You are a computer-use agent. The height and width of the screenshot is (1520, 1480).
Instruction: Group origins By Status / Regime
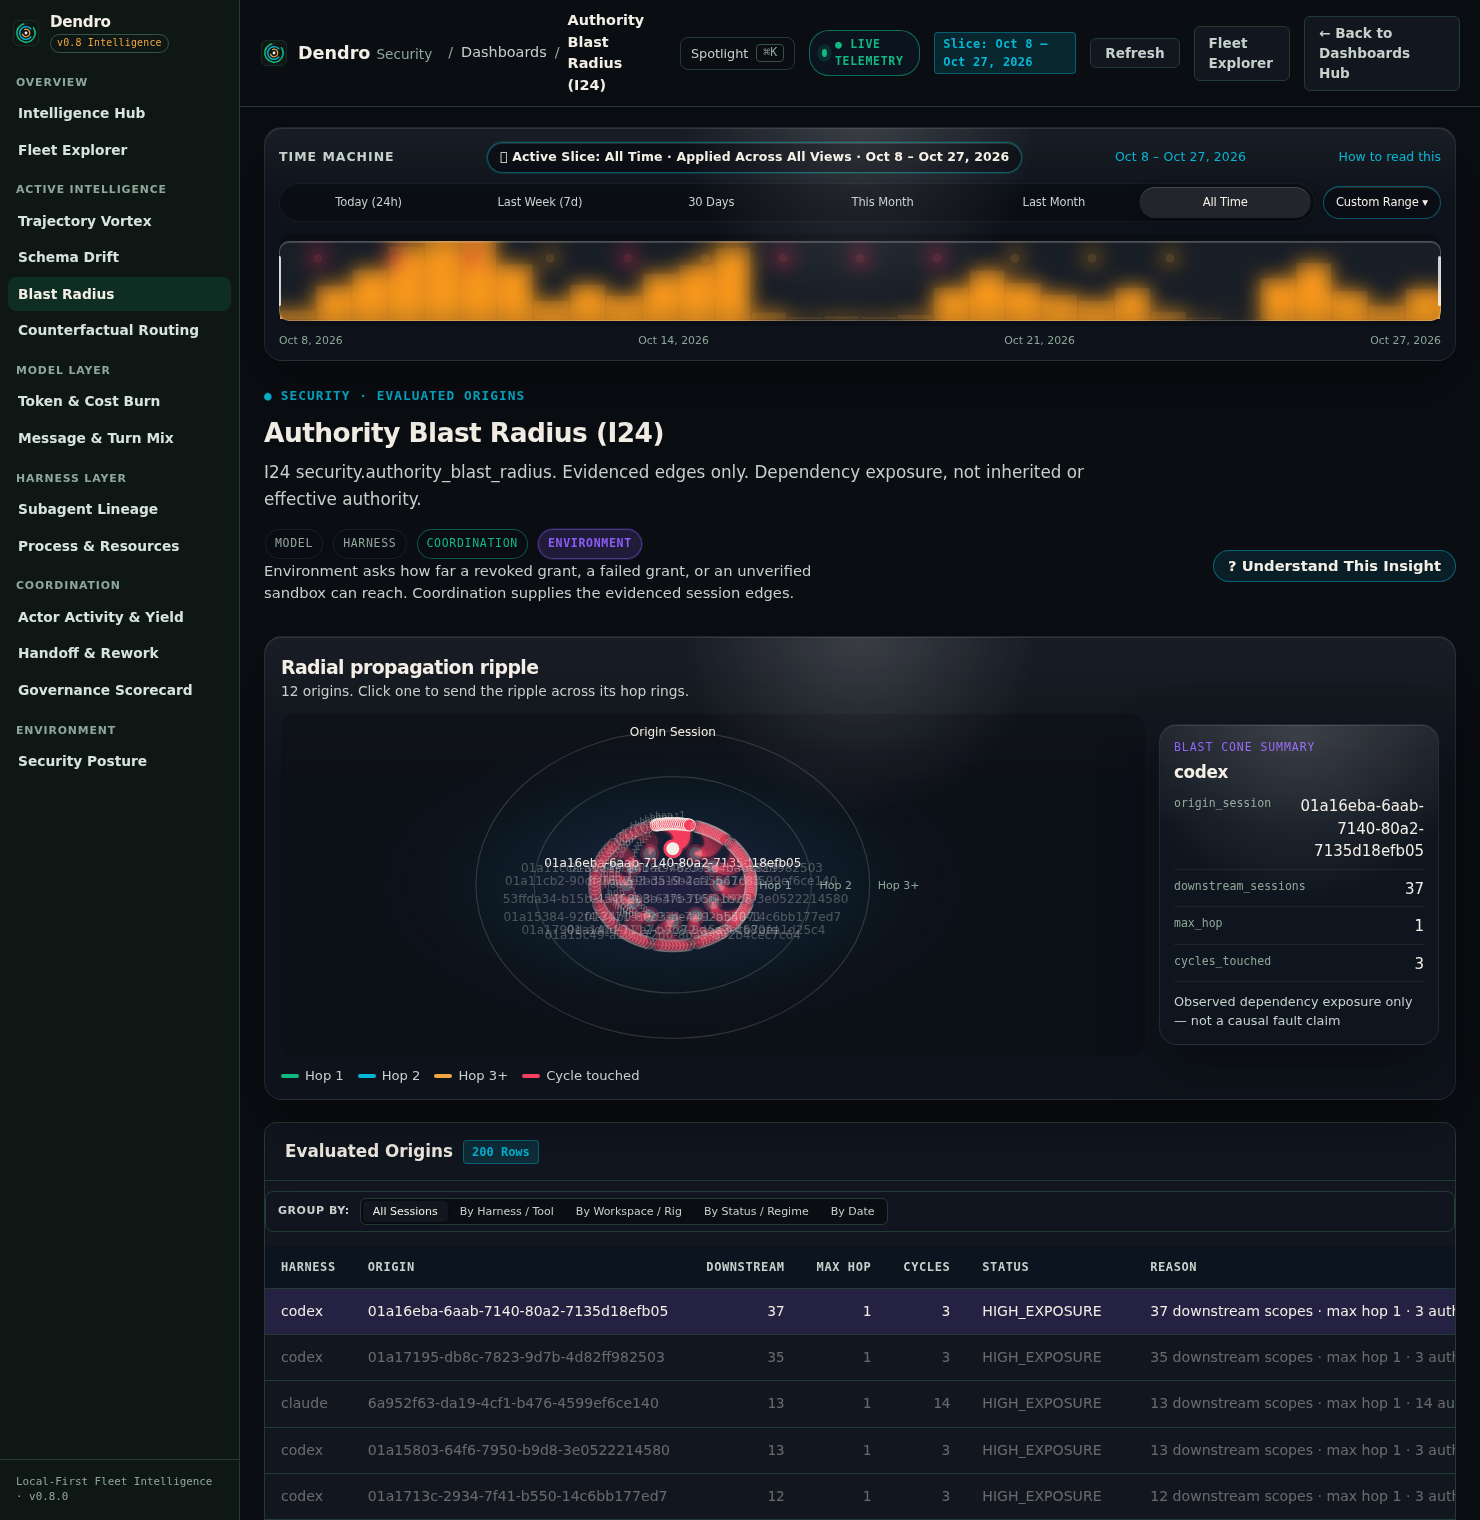tap(756, 1211)
